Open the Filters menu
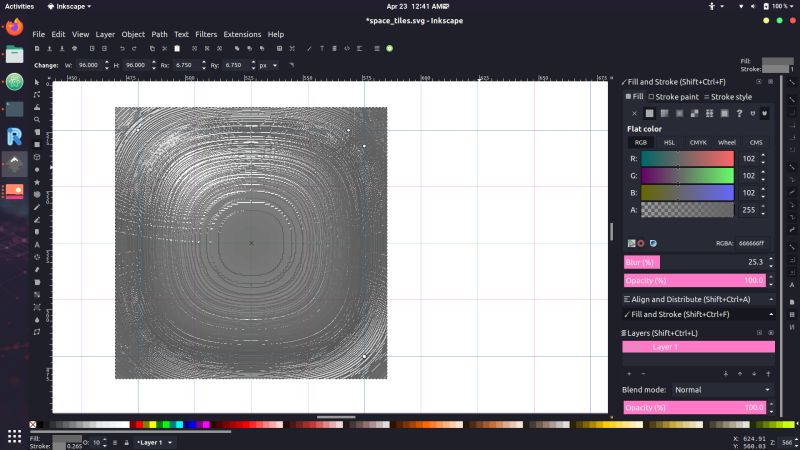The width and height of the screenshot is (800, 450). tap(206, 34)
